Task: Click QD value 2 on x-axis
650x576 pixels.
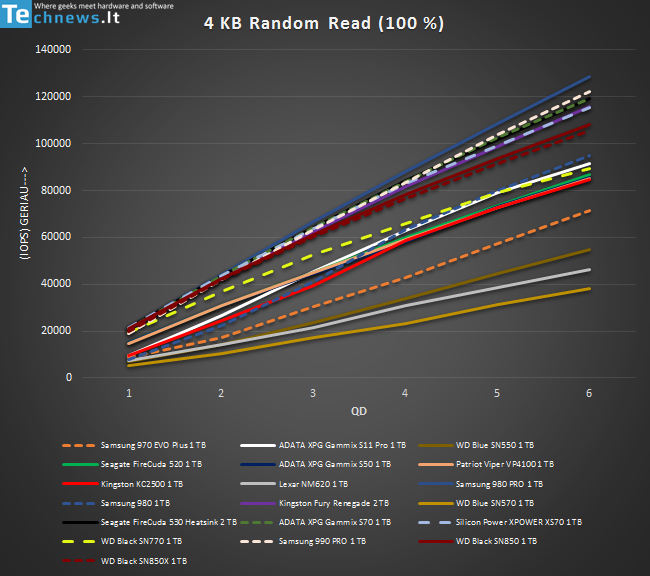Action: coord(221,393)
